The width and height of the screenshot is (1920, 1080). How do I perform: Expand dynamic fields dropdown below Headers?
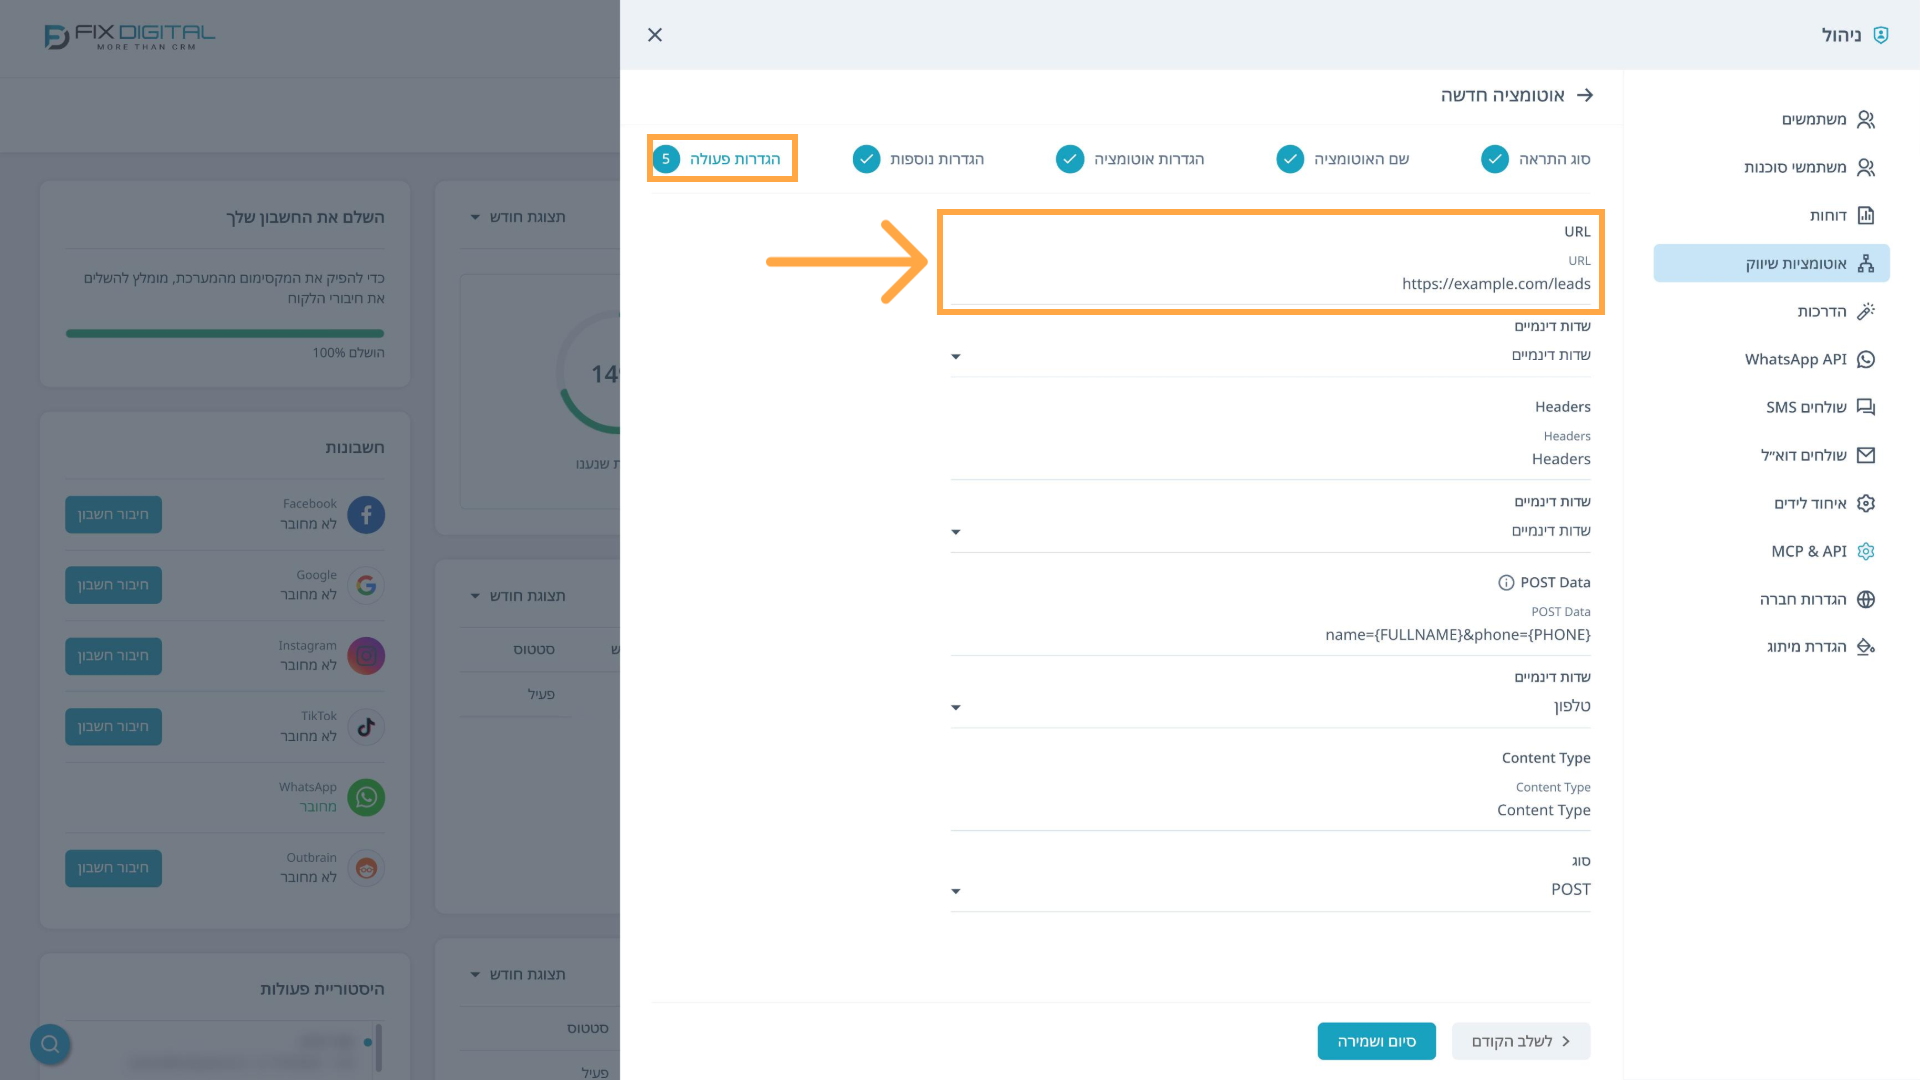pos(1271,531)
